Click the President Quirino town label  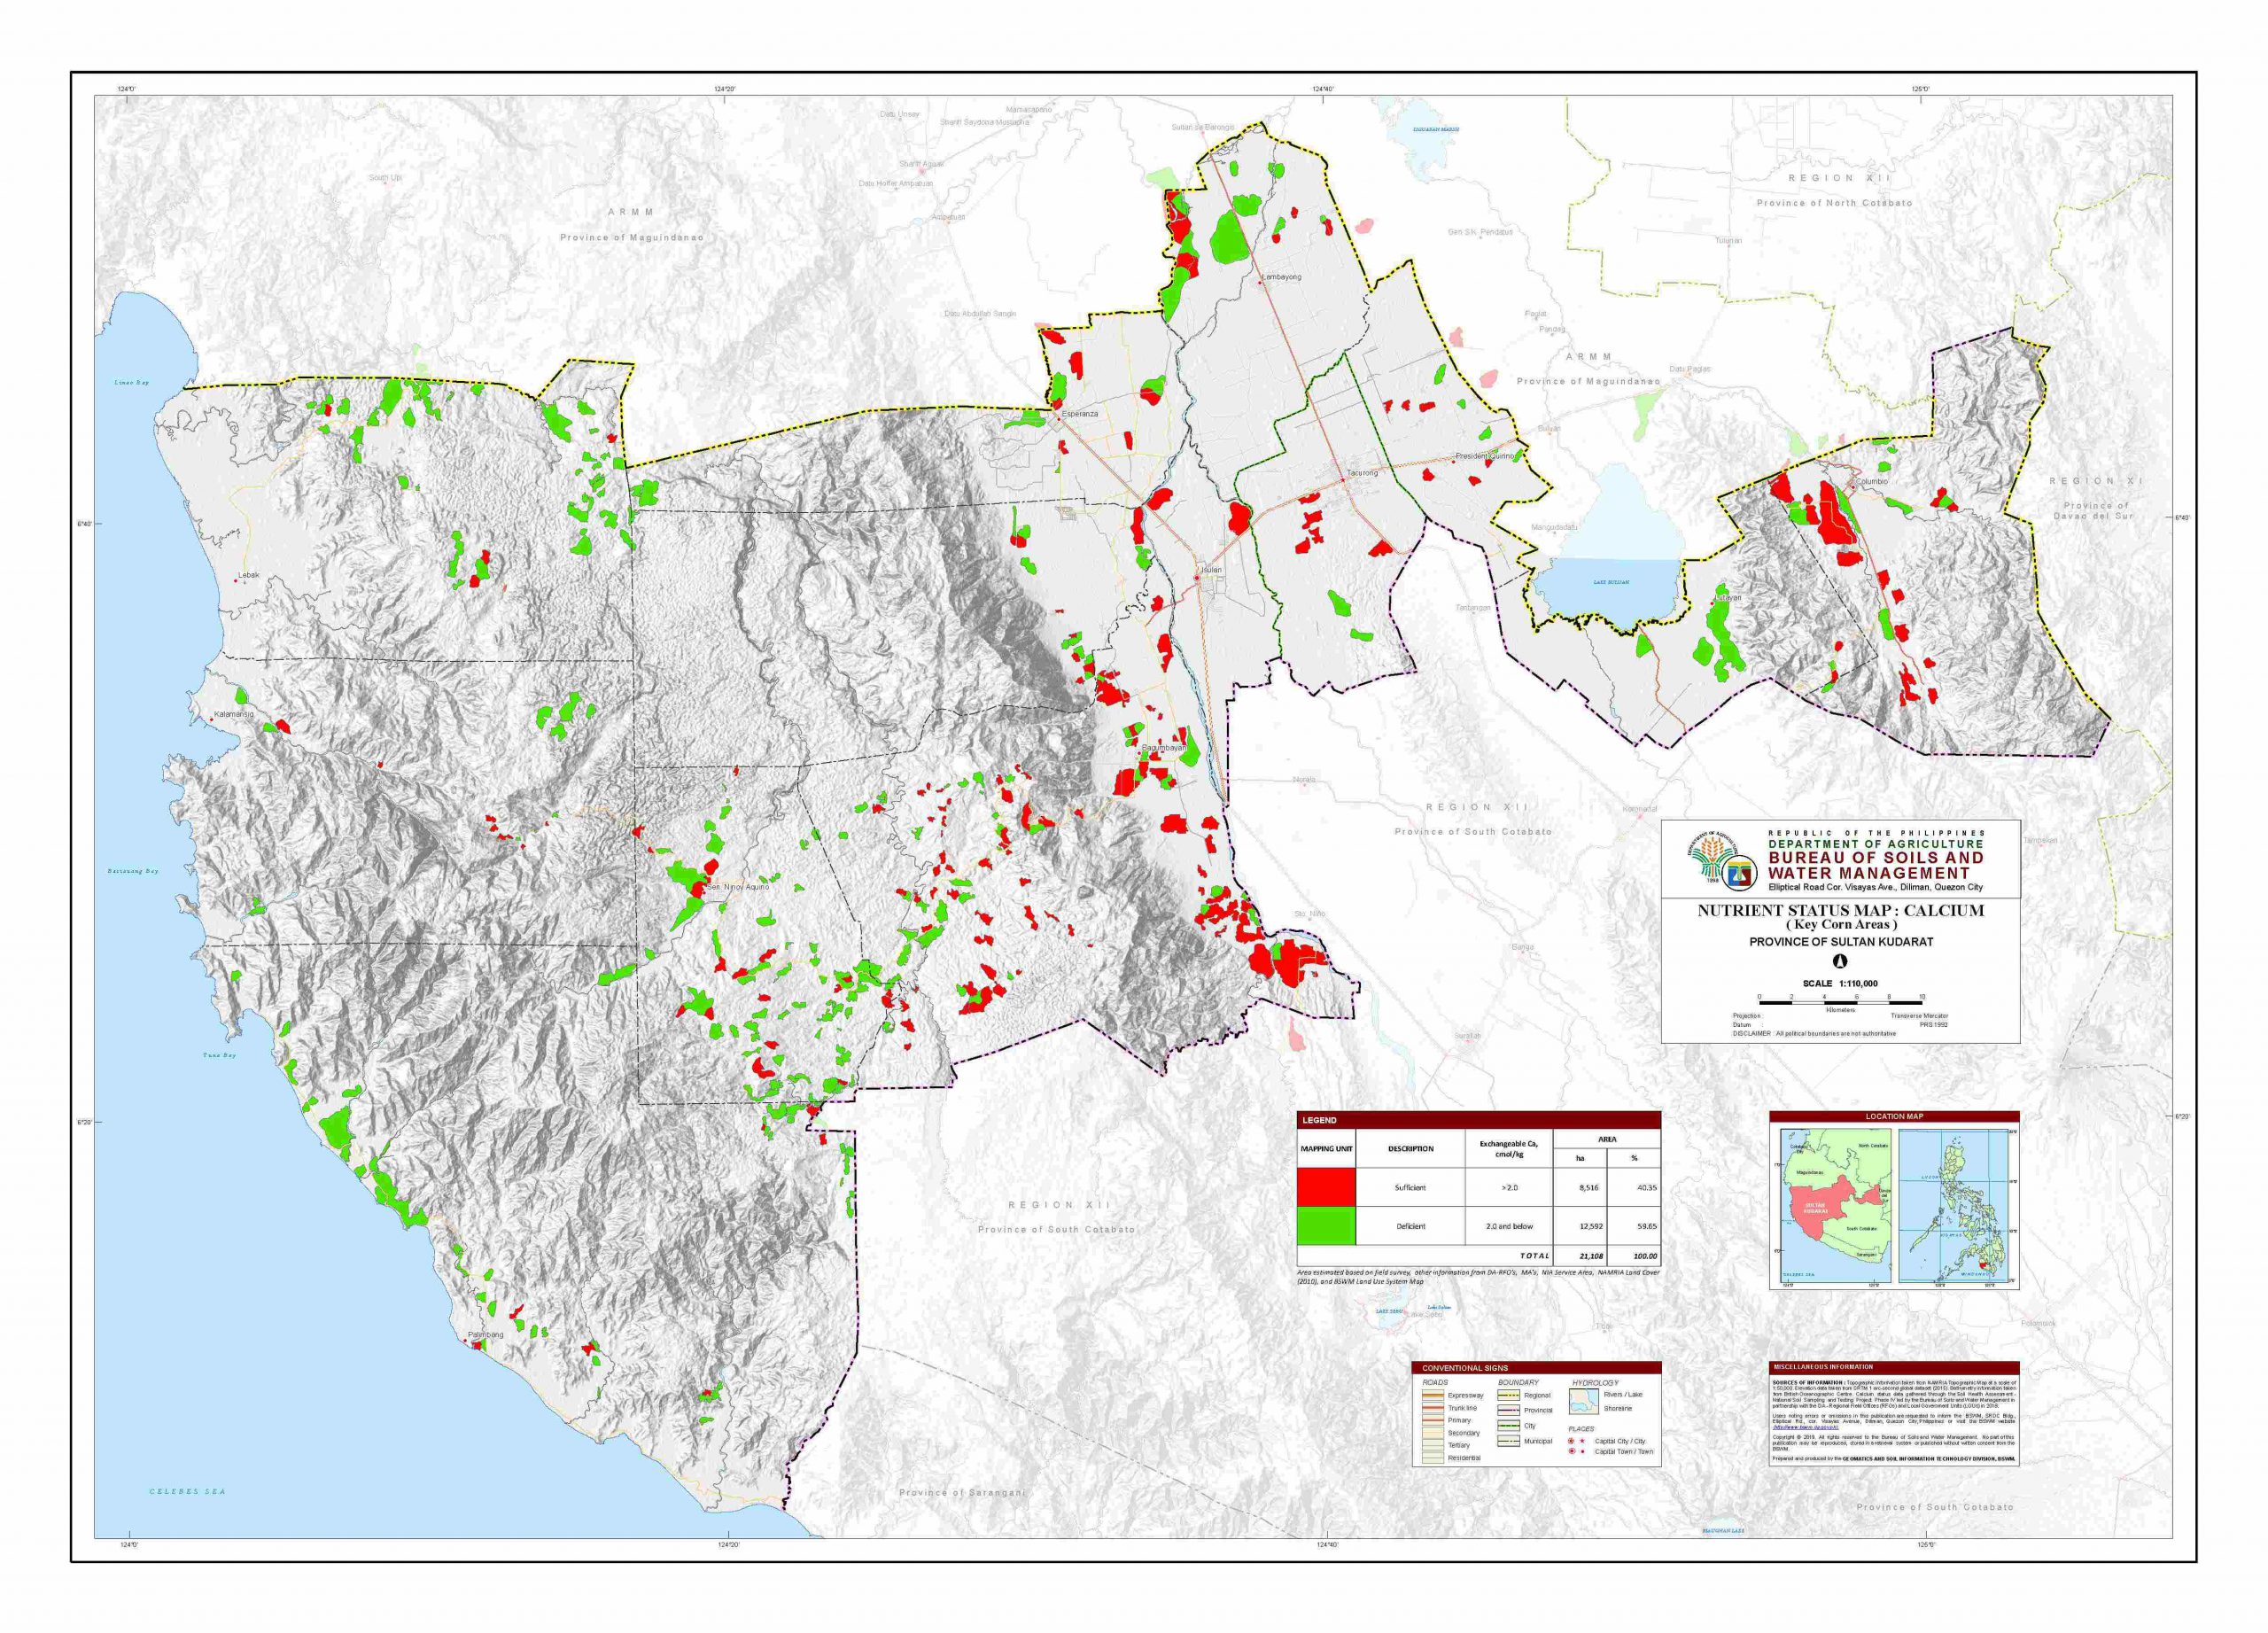click(1486, 457)
